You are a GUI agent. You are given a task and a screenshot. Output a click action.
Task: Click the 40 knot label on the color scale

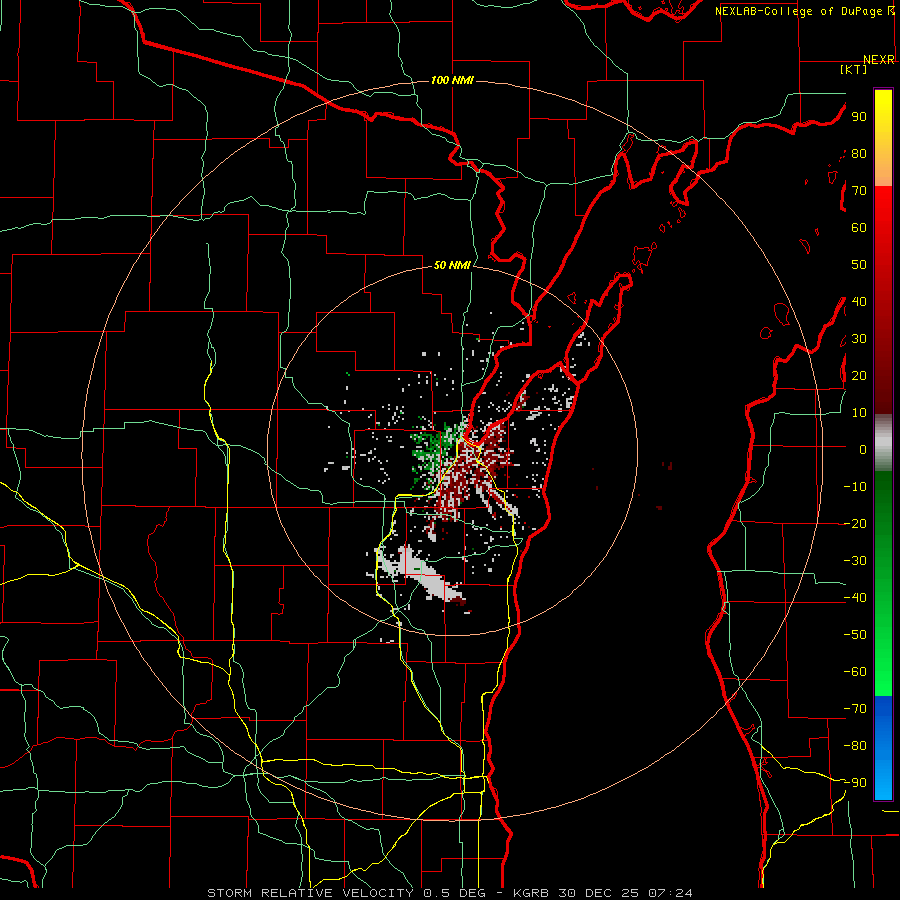pyautogui.click(x=859, y=301)
